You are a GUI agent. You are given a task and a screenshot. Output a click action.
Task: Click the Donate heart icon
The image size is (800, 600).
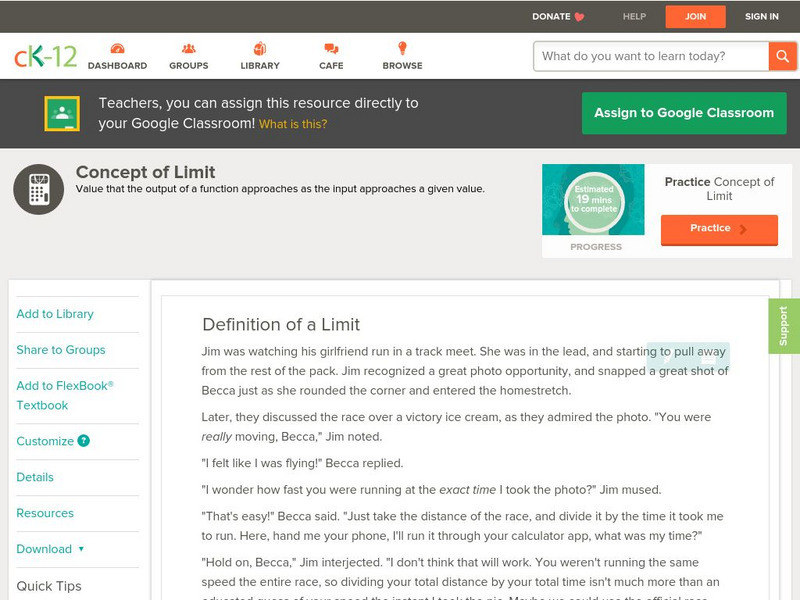tap(579, 17)
